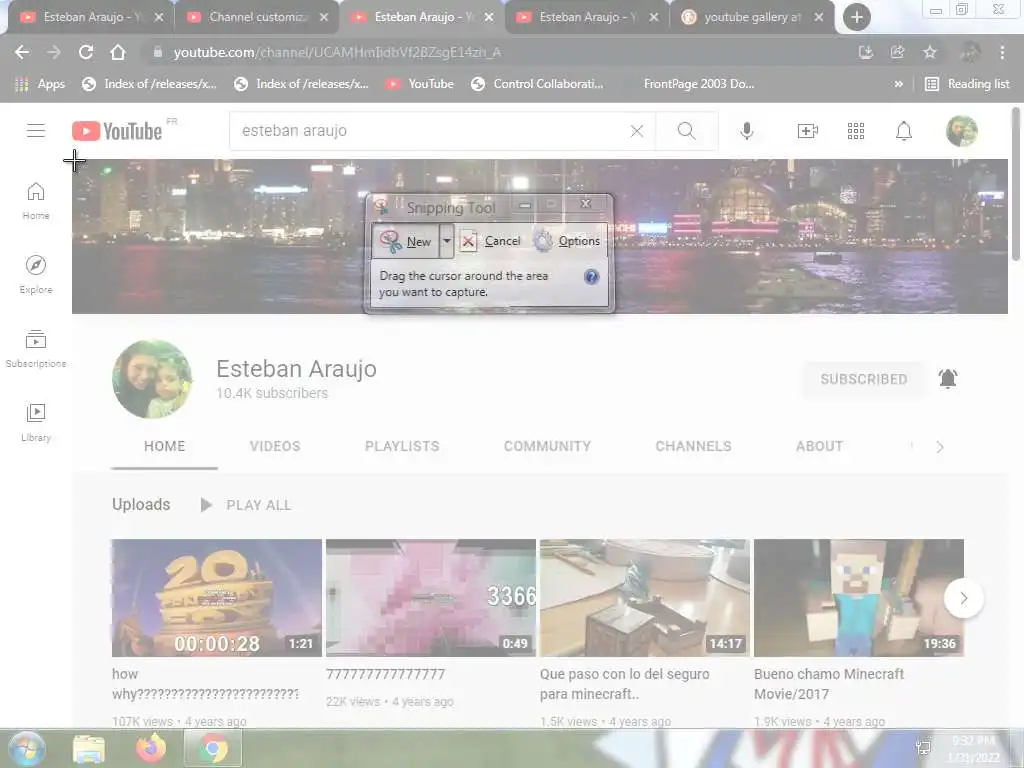The height and width of the screenshot is (768, 1024).
Task: Open Subscriptions in the sidebar
Action: (x=36, y=349)
